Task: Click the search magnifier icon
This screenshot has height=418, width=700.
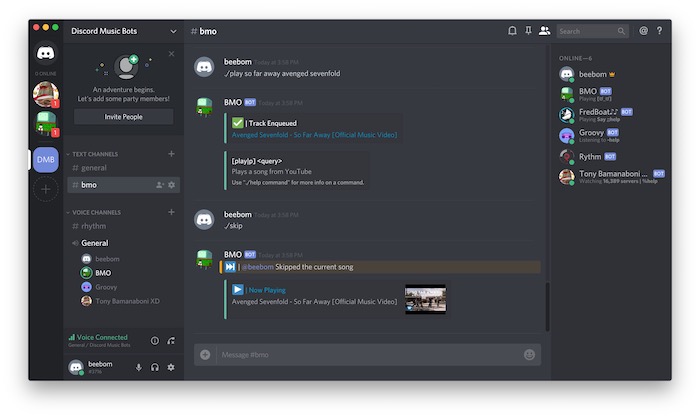Action: pyautogui.click(x=621, y=31)
